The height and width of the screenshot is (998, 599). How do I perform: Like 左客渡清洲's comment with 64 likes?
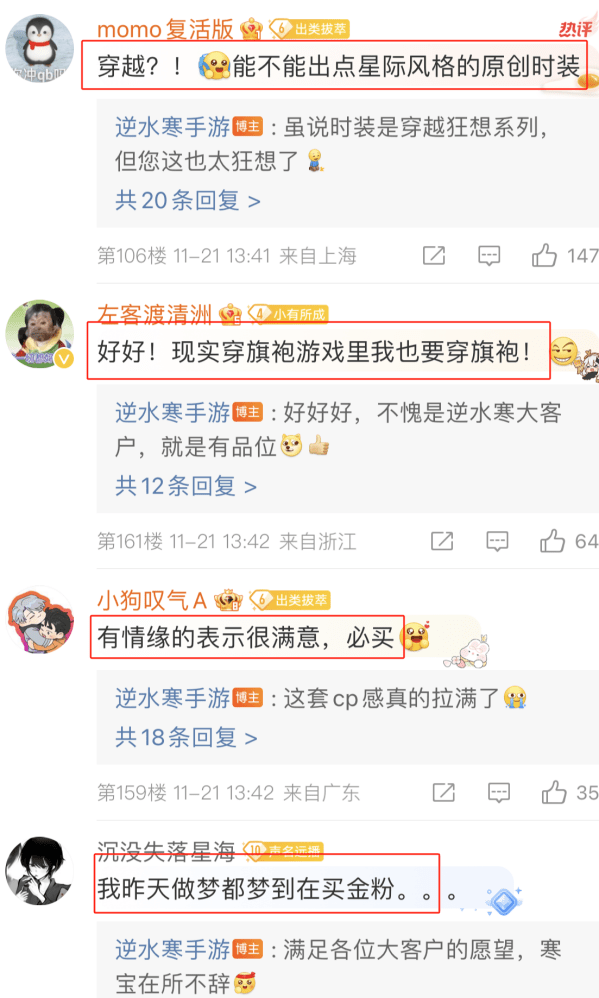coord(553,542)
